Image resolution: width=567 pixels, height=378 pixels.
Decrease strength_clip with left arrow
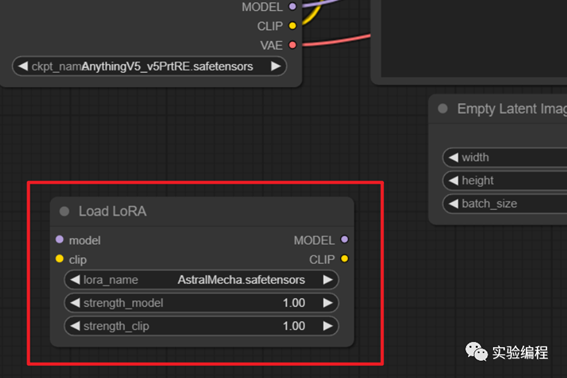75,326
